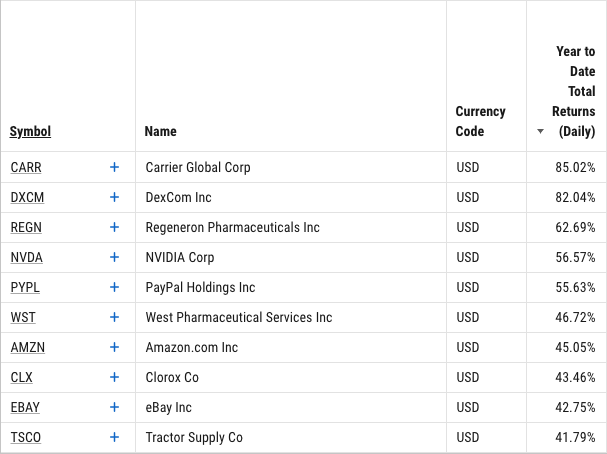Click the plus icon beside AMZN
The width and height of the screenshot is (607, 454).
coord(114,347)
